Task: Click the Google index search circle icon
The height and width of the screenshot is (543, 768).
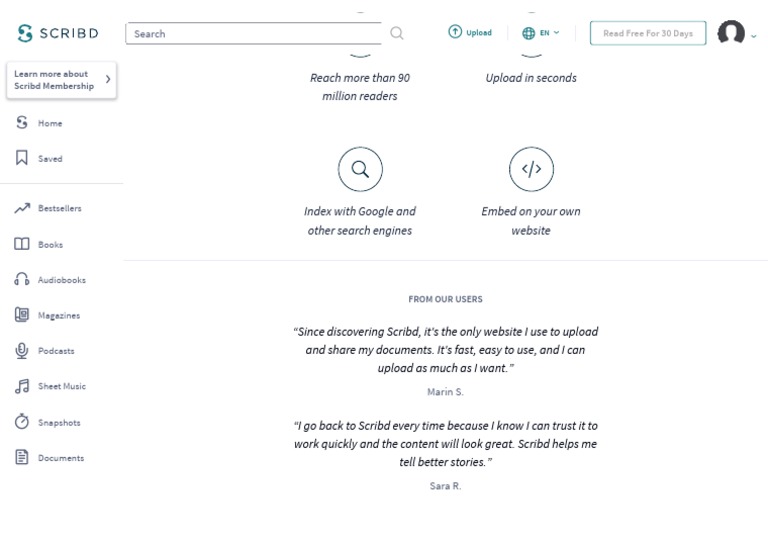Action: [360, 169]
